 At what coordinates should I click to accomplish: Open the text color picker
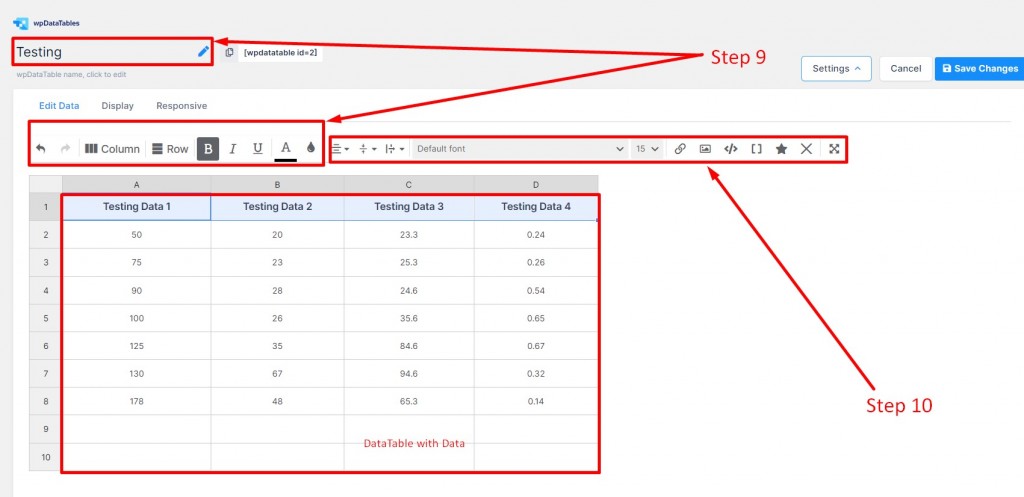click(x=285, y=149)
